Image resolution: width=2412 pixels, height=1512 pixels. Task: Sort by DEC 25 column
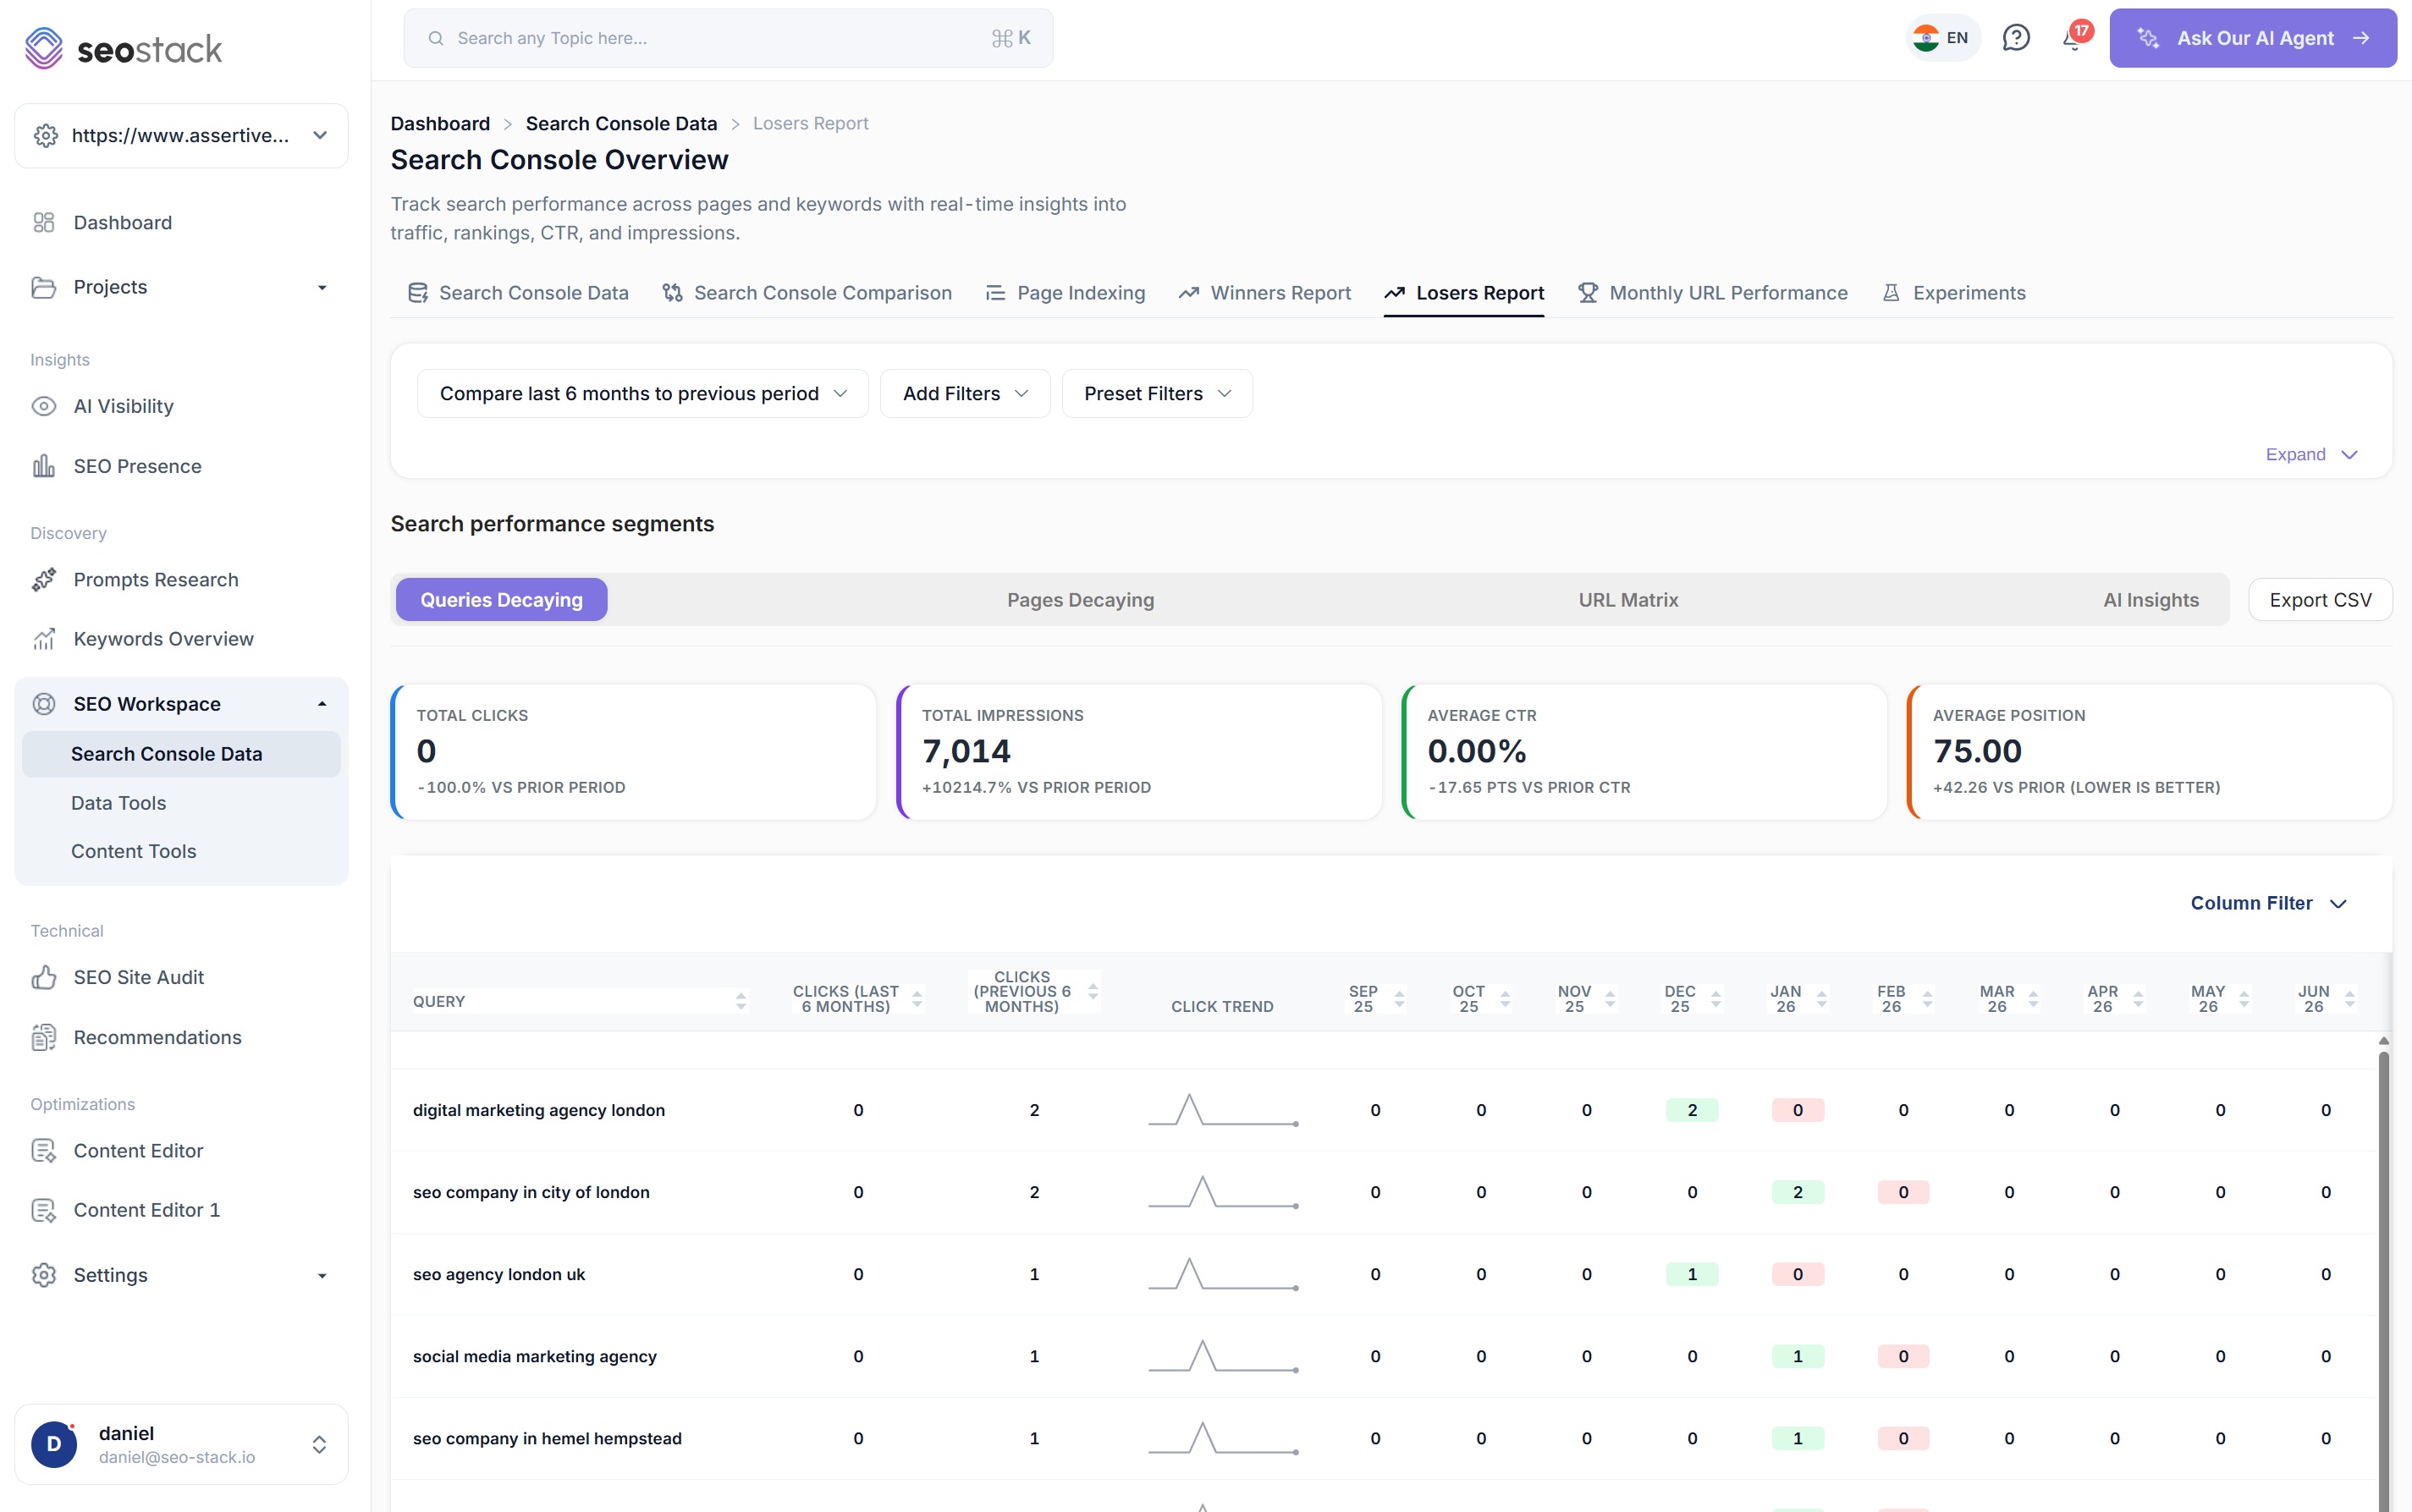1716,999
